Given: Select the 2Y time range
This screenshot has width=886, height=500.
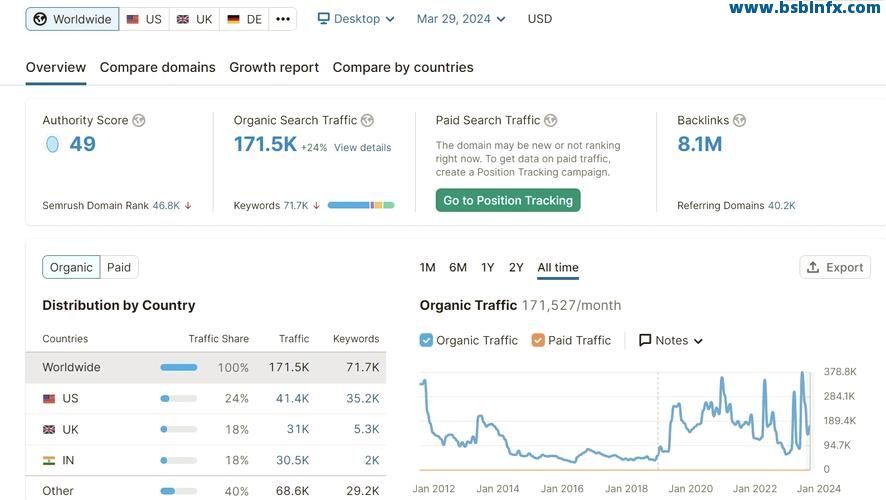Looking at the screenshot, I should pyautogui.click(x=516, y=267).
